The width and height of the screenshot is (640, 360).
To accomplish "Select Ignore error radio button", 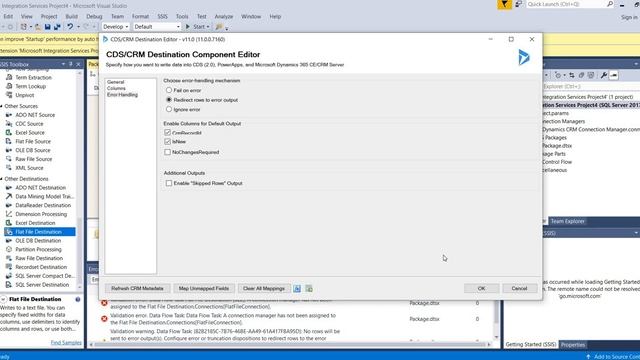I will (x=169, y=109).
